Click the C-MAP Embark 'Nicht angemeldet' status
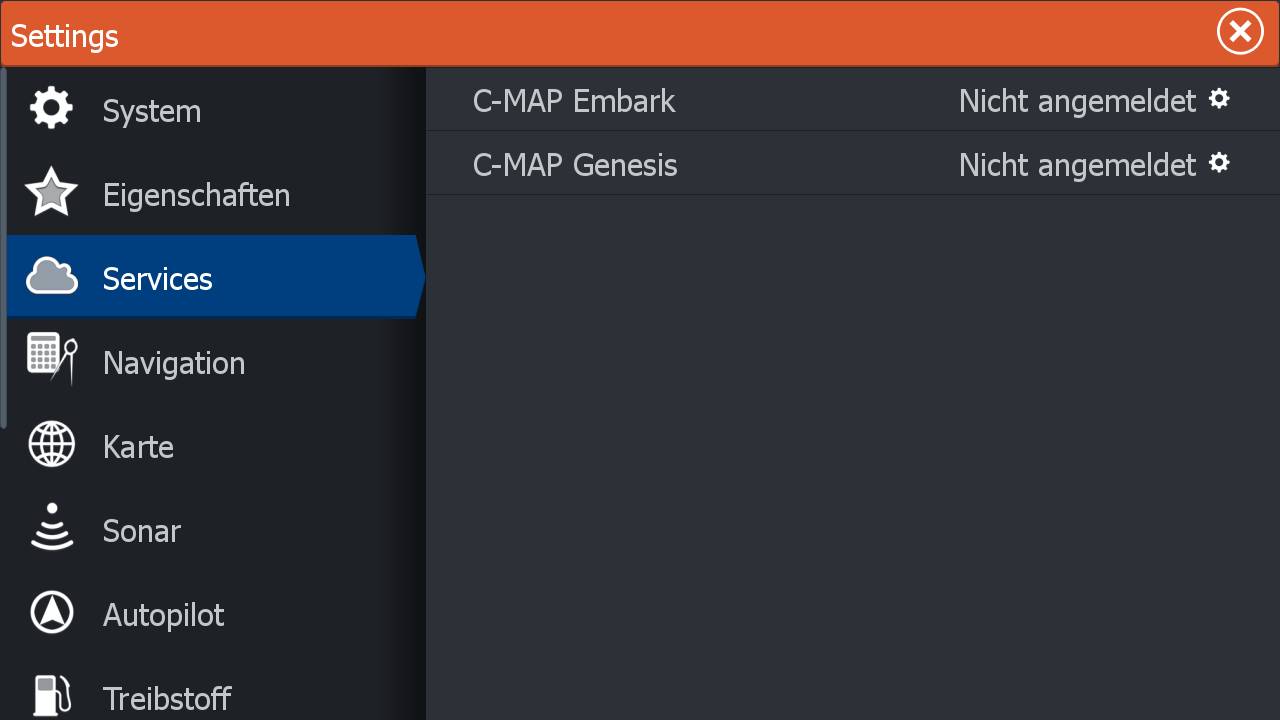 (1077, 101)
